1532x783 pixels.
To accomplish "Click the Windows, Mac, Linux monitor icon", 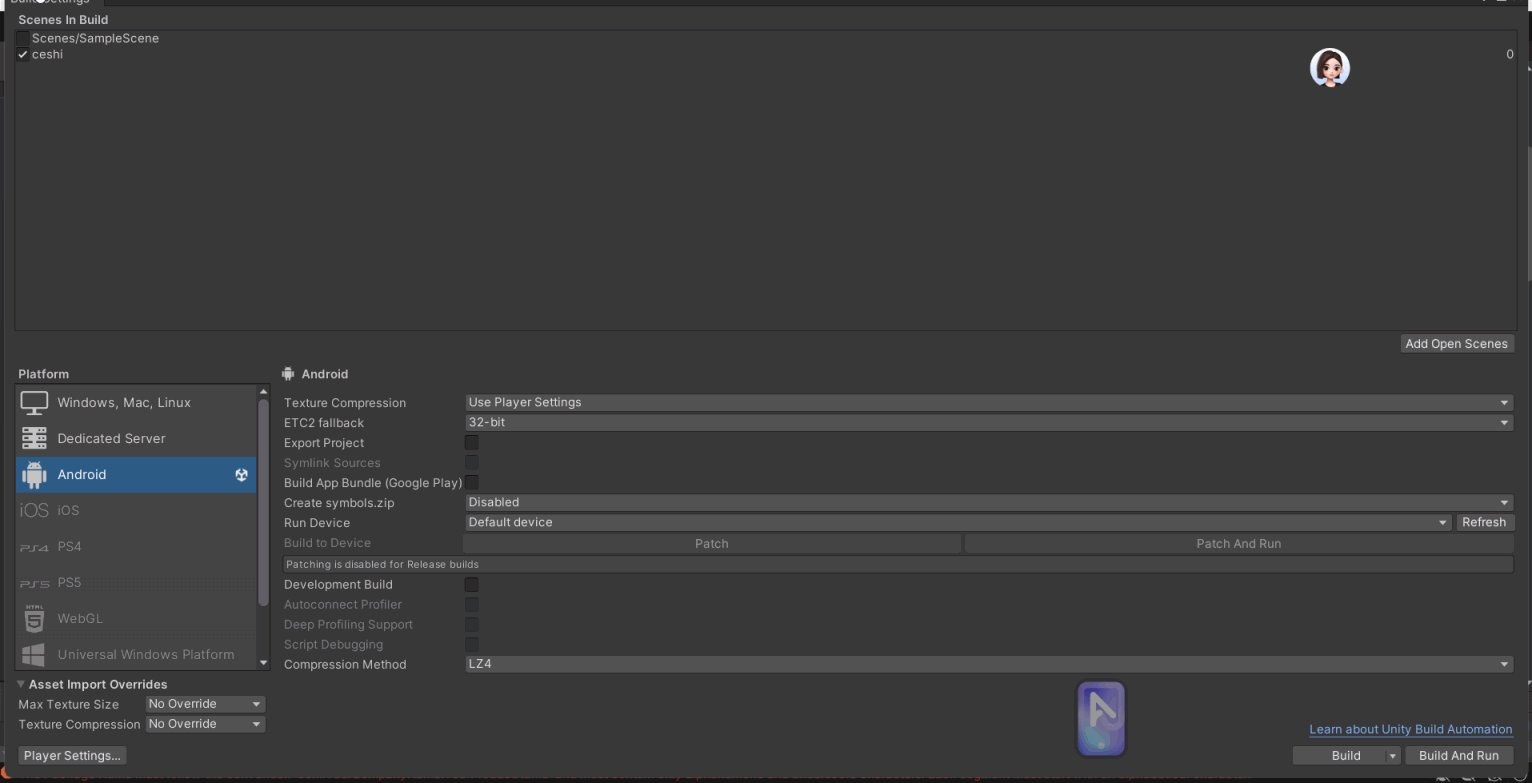I will point(34,403).
